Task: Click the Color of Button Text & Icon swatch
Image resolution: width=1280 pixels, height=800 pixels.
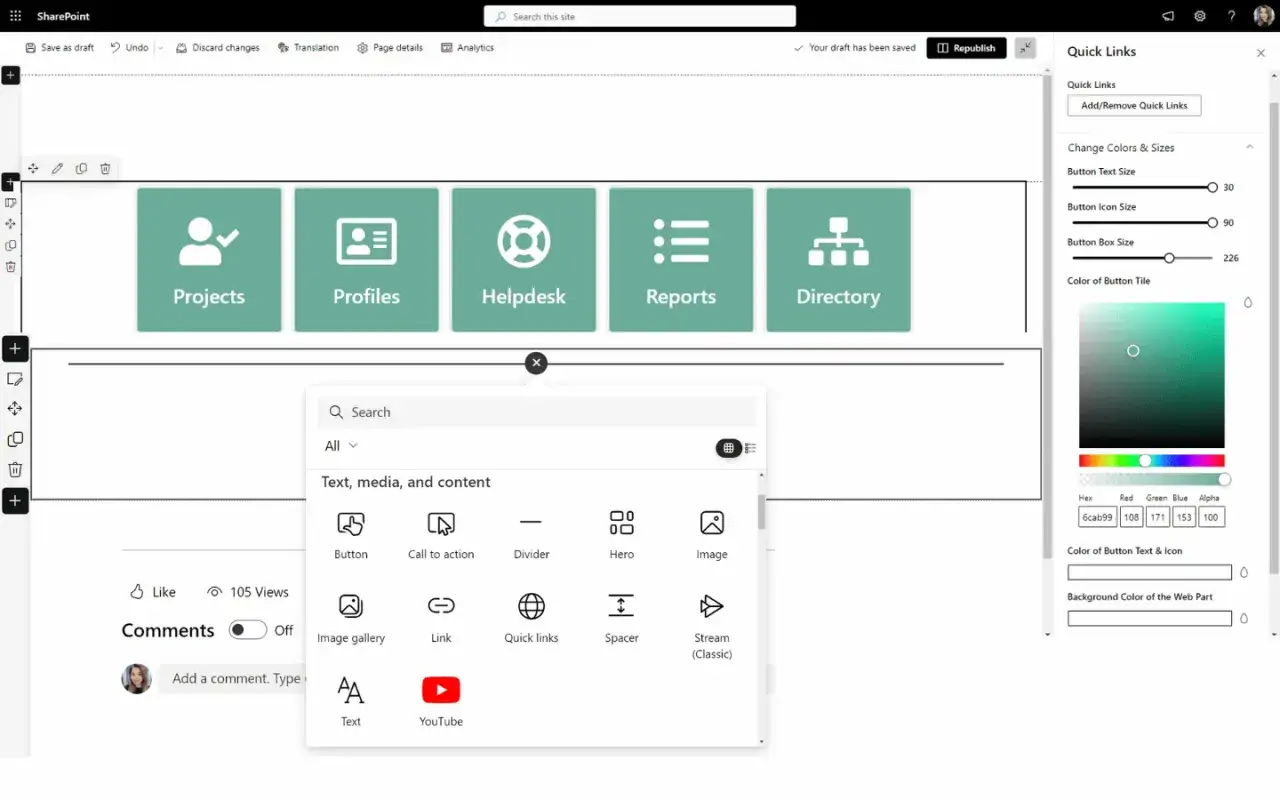Action: point(1150,573)
